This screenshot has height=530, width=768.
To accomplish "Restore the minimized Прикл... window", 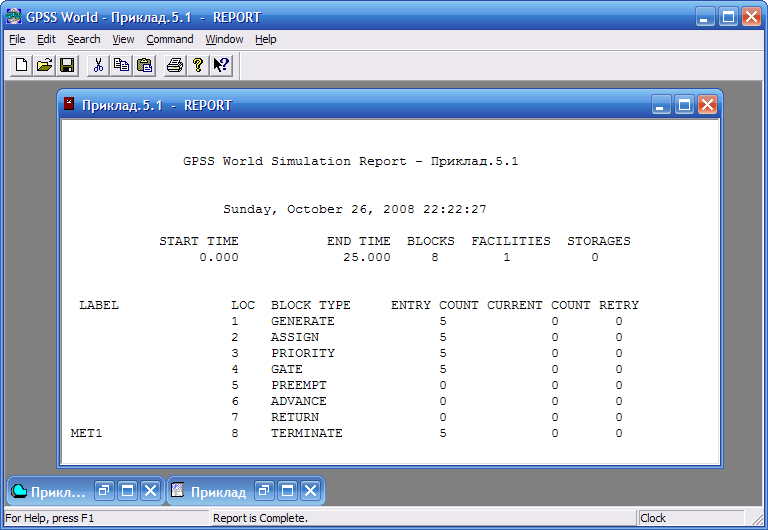I will (104, 490).
